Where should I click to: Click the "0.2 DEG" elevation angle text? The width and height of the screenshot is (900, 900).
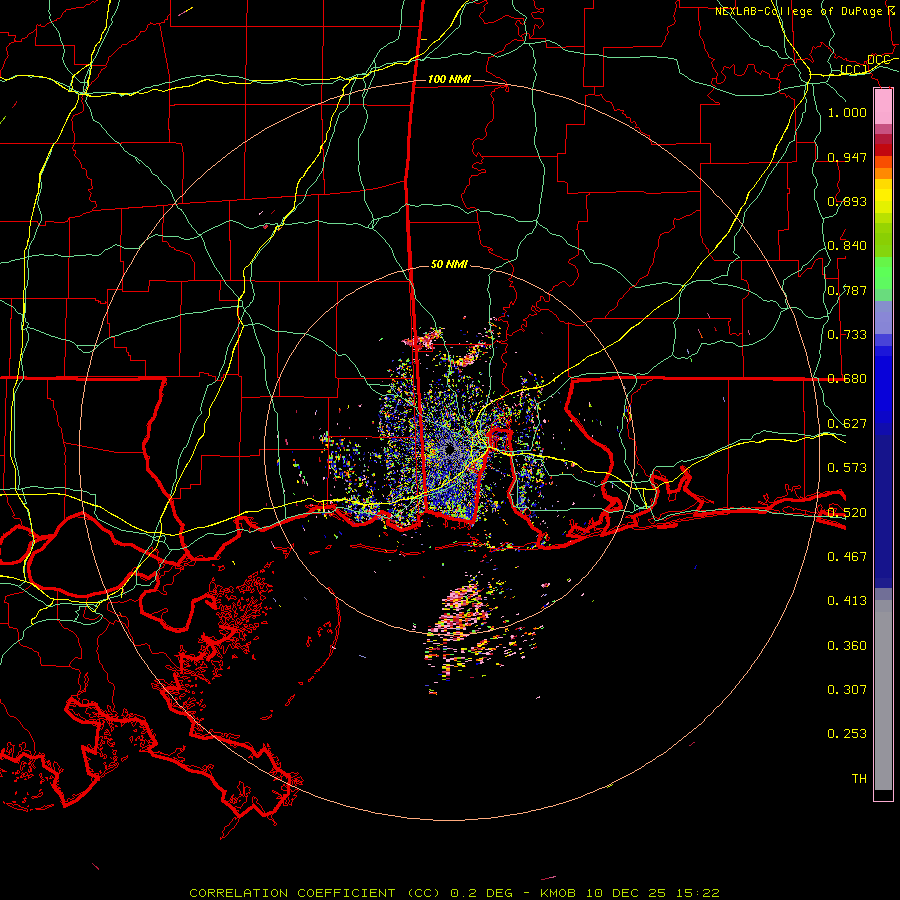(481, 893)
